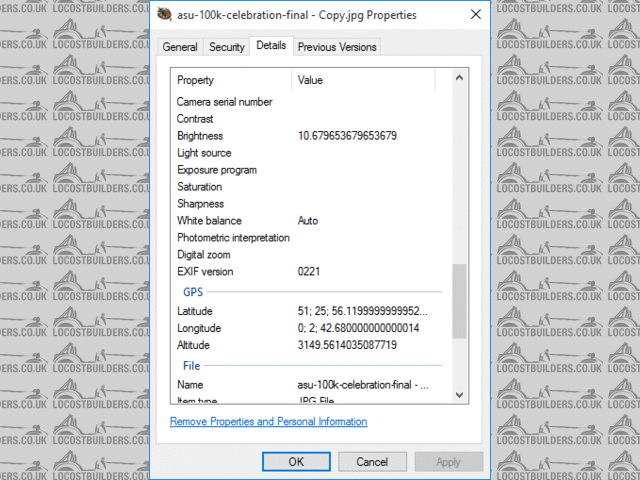Click the scrollbar down arrow
640x480 pixels.
click(x=459, y=395)
